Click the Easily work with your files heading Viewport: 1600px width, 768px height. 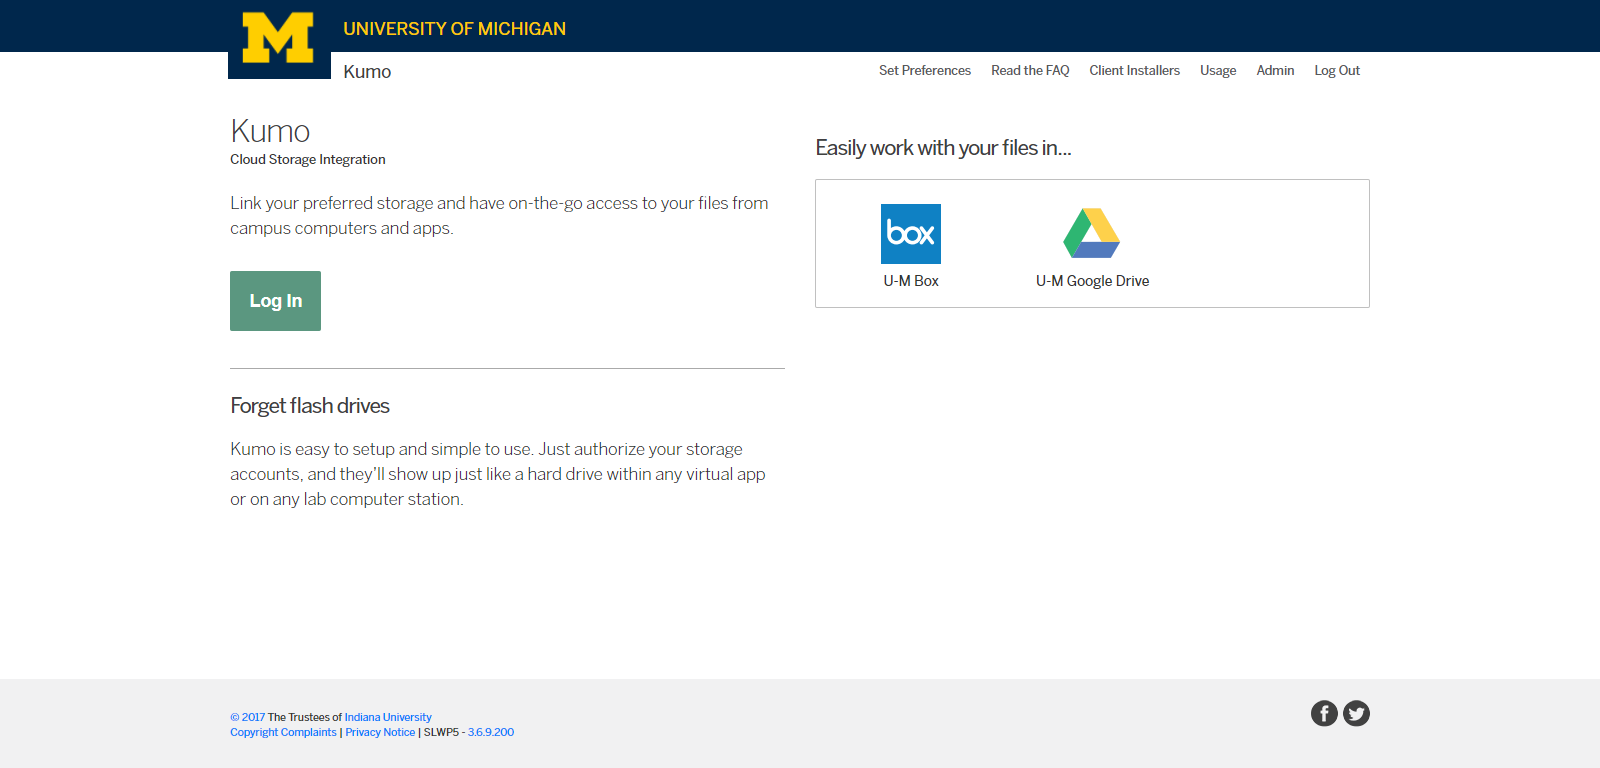coord(943,148)
